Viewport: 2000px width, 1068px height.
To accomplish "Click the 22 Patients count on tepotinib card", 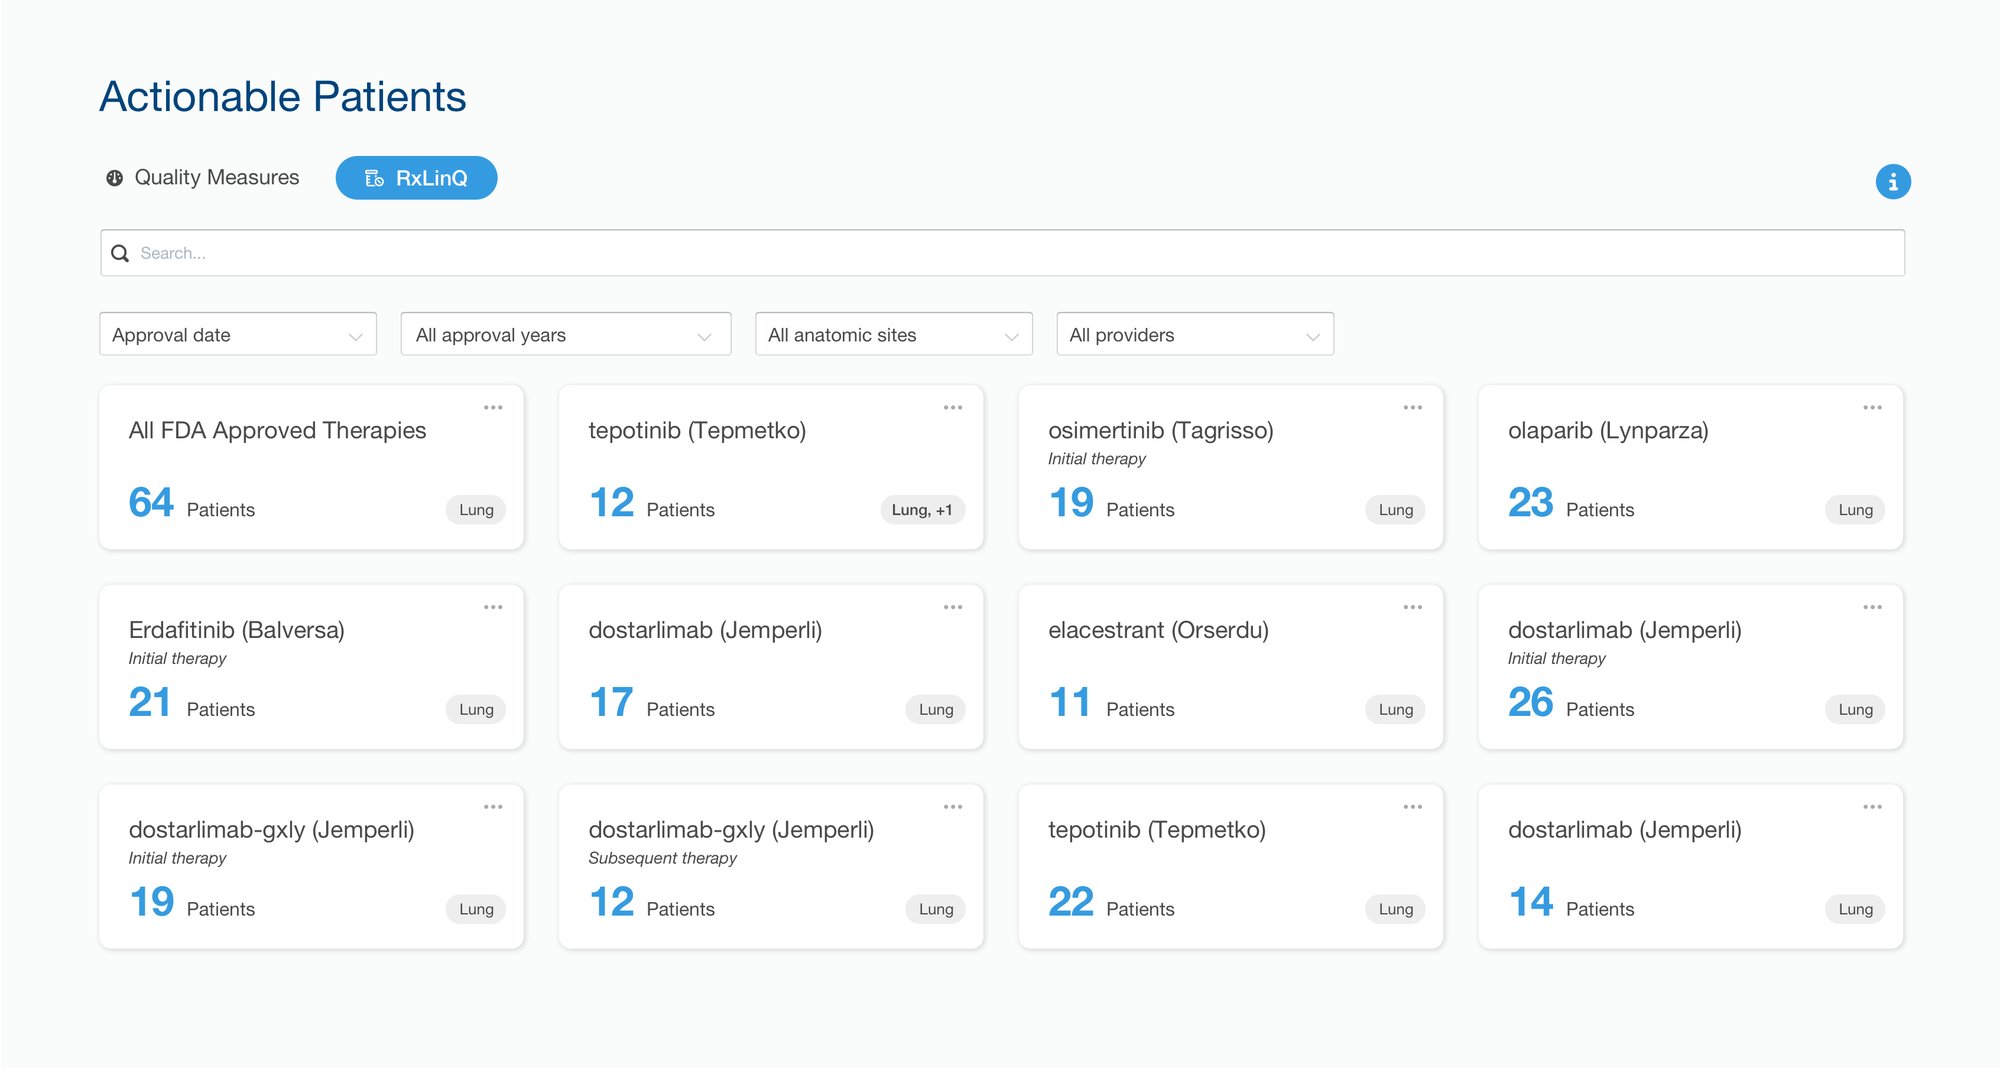I will 1111,902.
